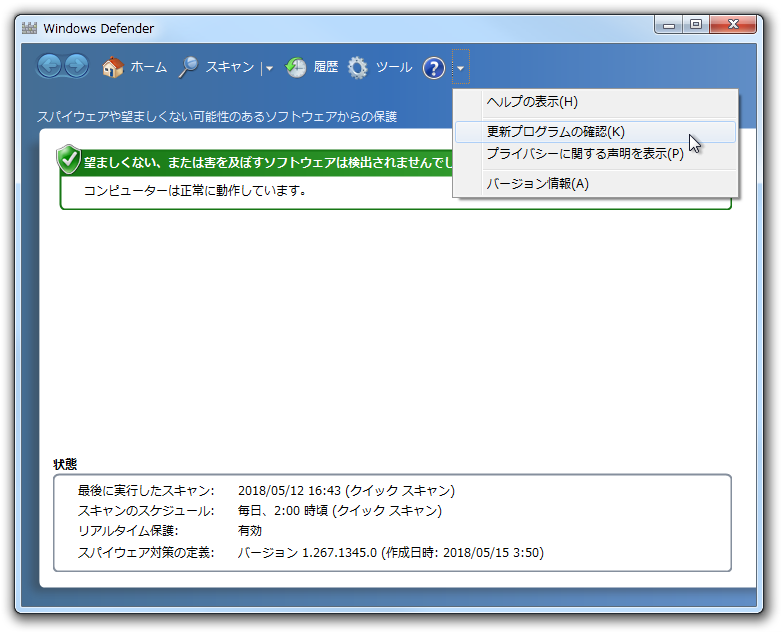Open the 履歴 toolbar label
The width and height of the screenshot is (782, 632).
(x=326, y=67)
